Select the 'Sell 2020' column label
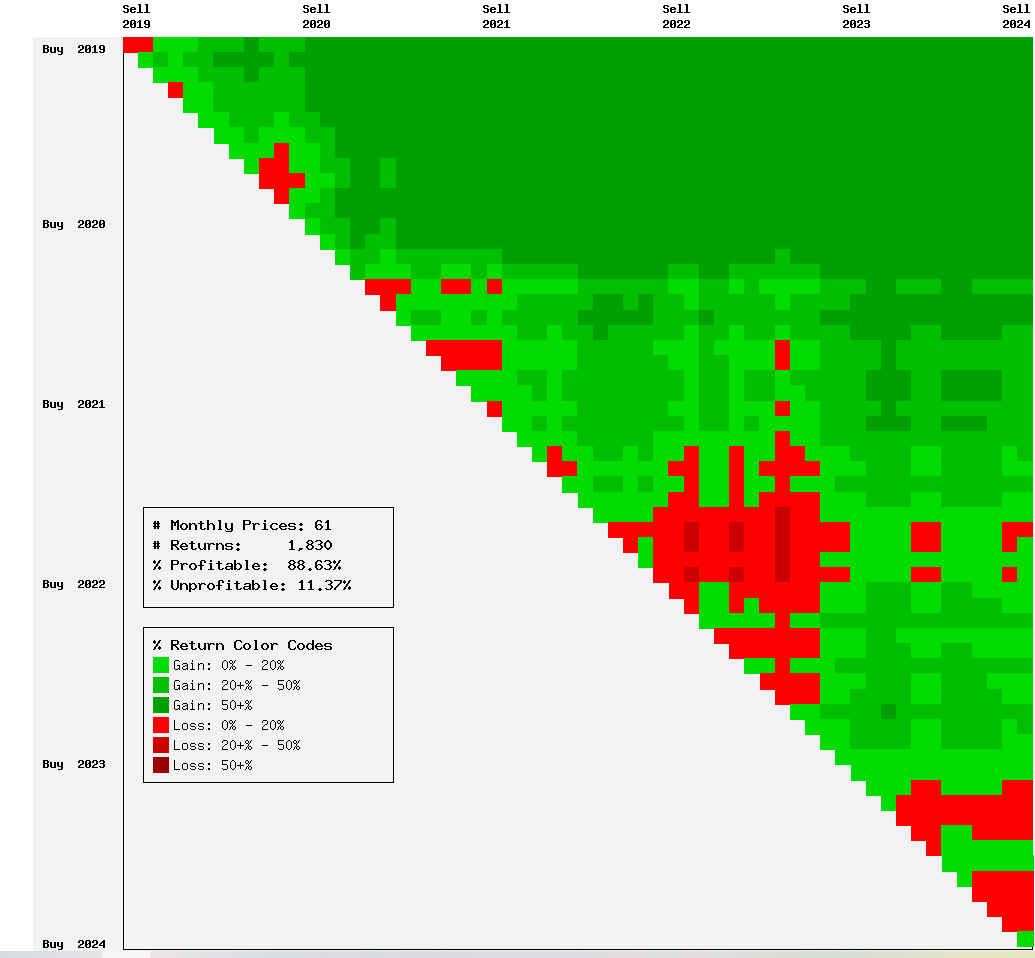 [316, 16]
